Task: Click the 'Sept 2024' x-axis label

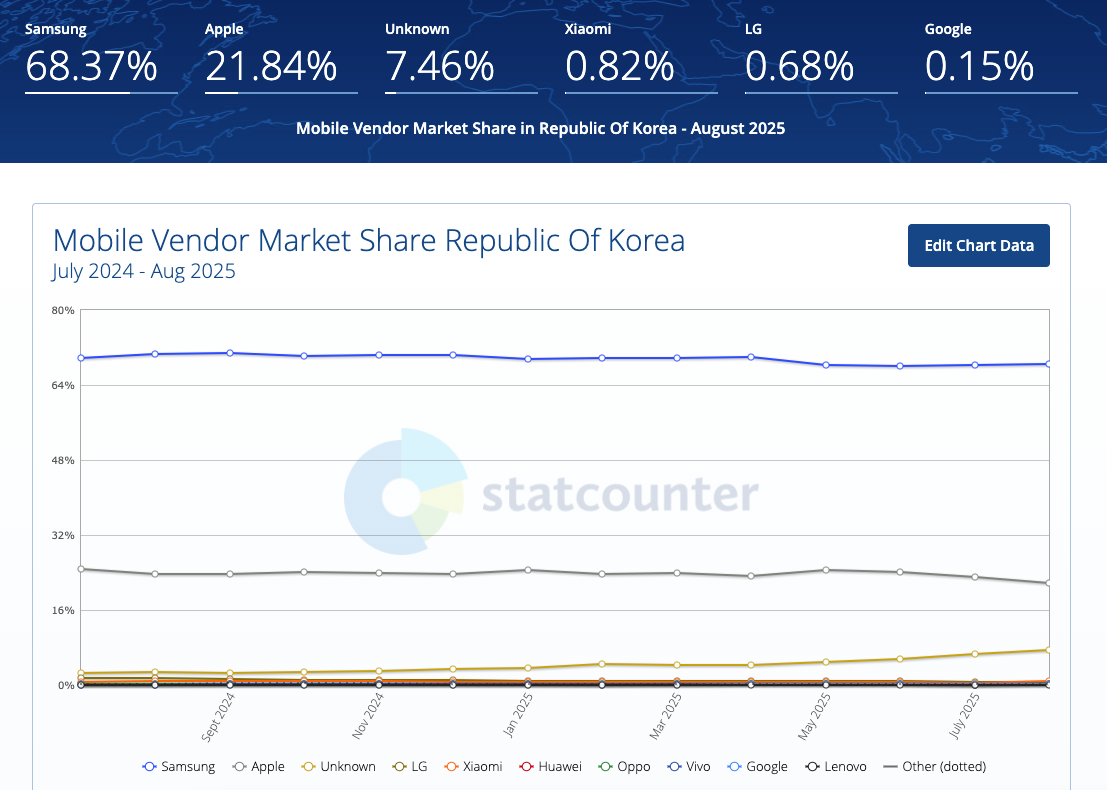Action: [218, 717]
